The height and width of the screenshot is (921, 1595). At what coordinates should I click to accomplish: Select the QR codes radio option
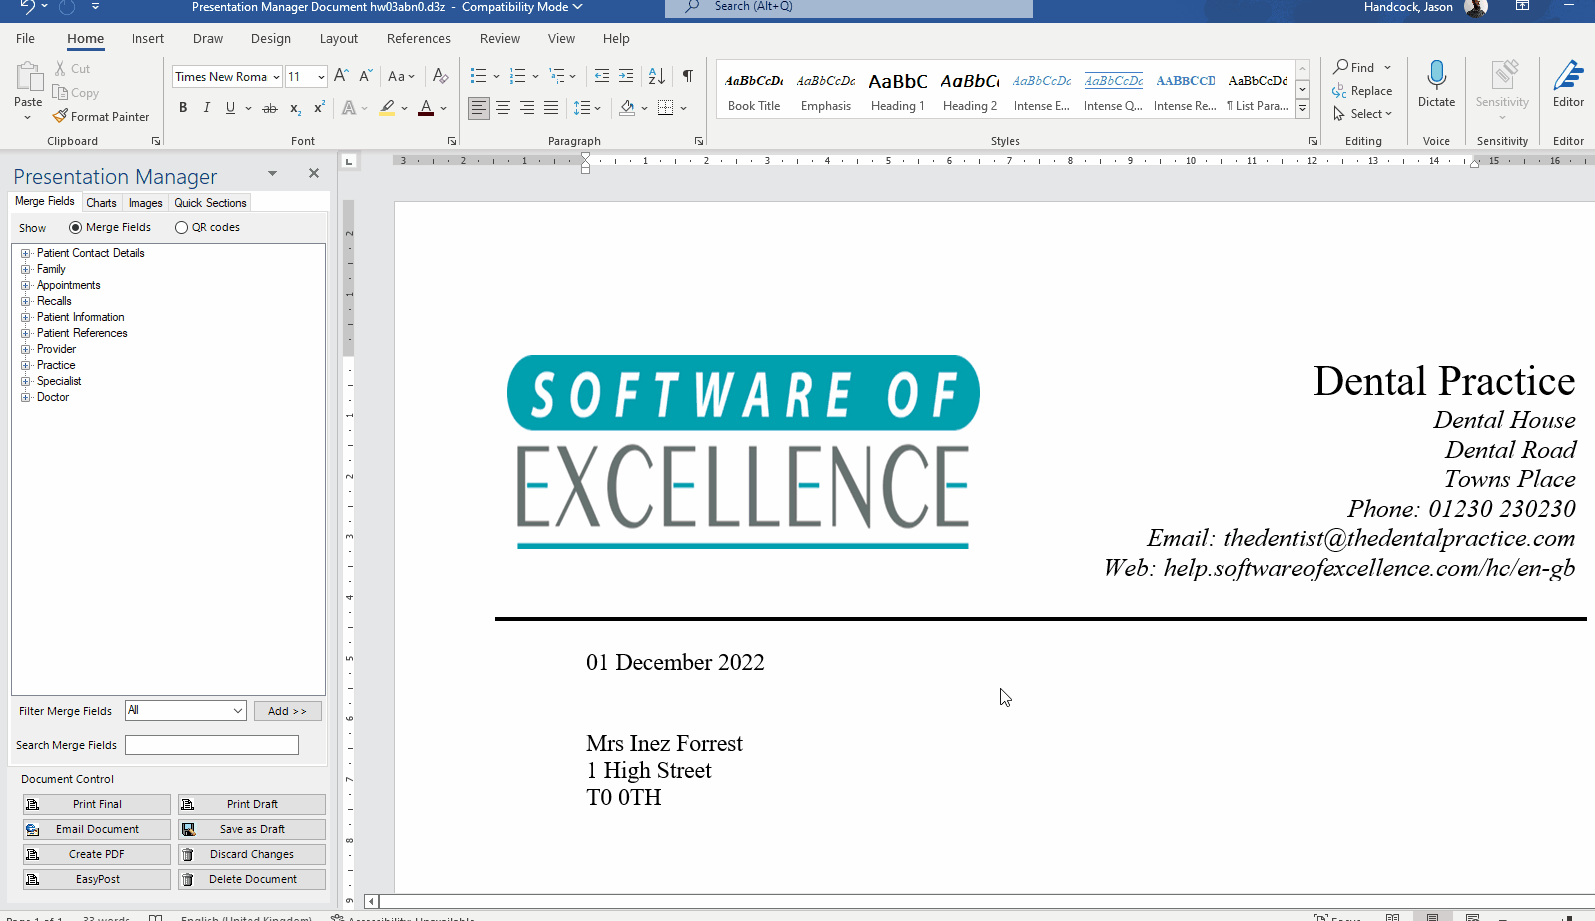click(181, 228)
